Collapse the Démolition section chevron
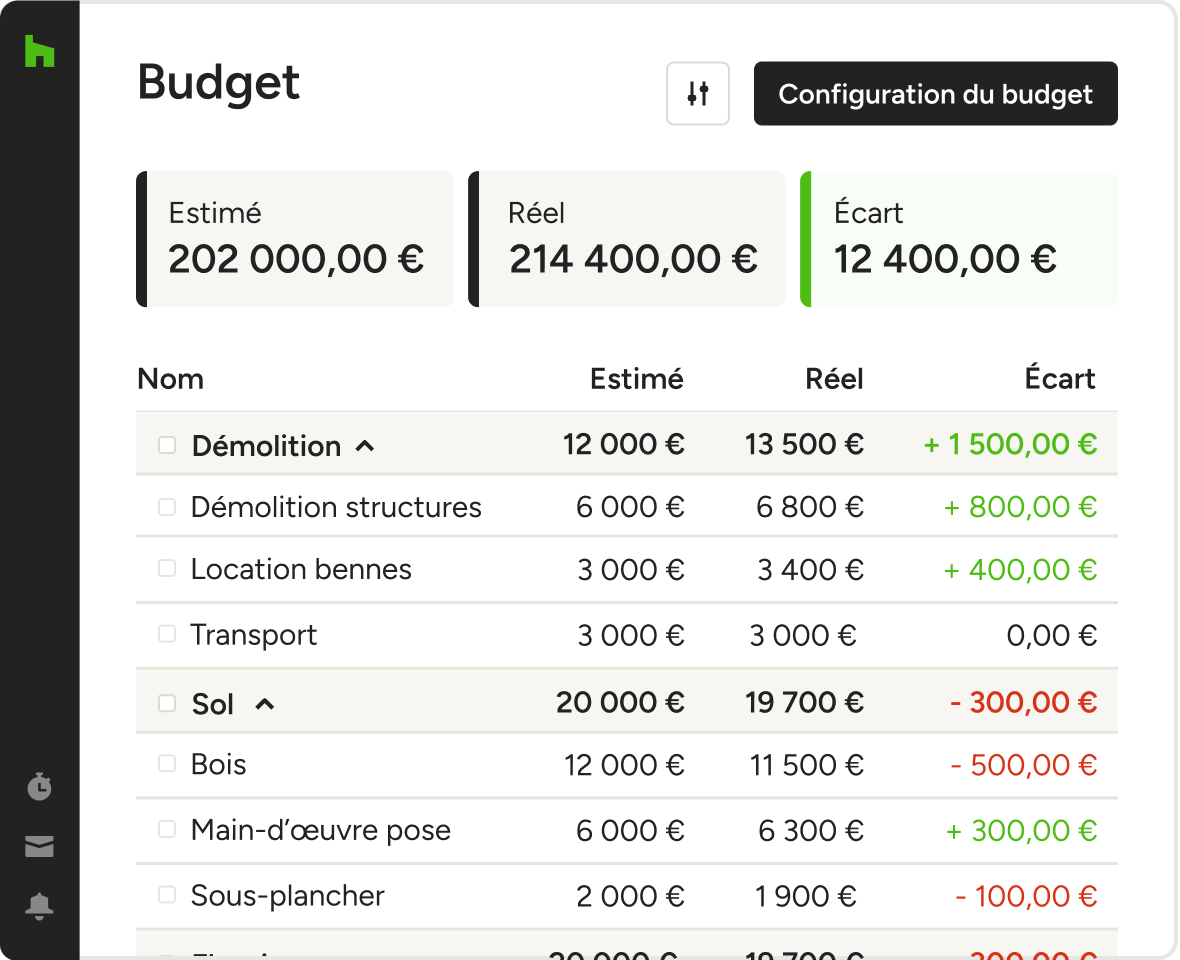The width and height of the screenshot is (1180, 960). [x=365, y=446]
